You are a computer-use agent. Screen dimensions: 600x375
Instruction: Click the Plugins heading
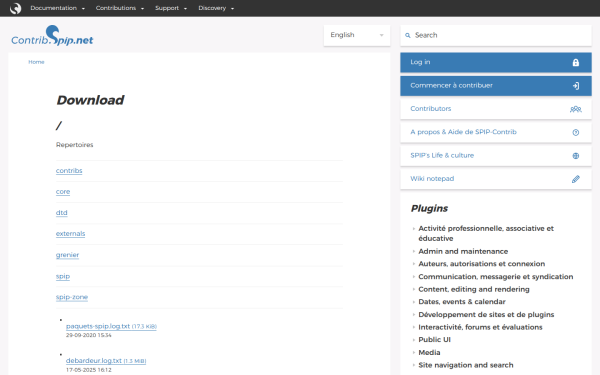click(429, 209)
